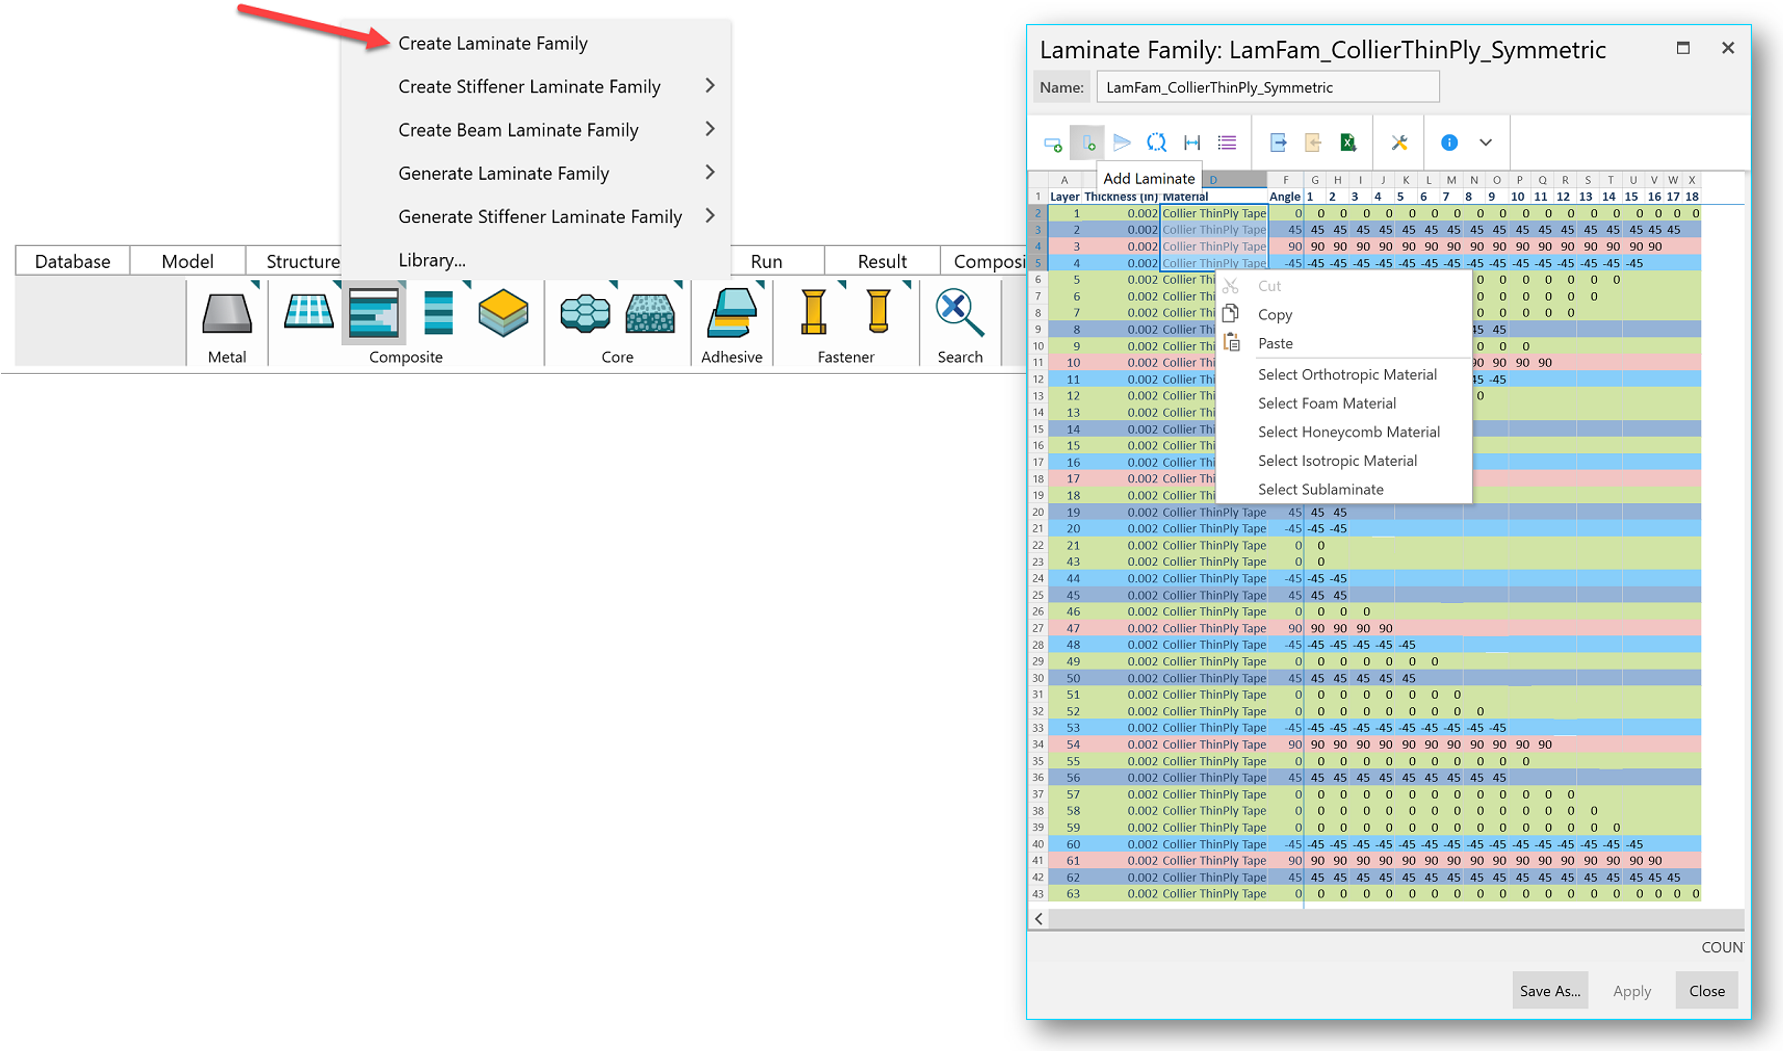Switch to the Result tab
Viewport: 1783px width, 1051px height.
(882, 261)
